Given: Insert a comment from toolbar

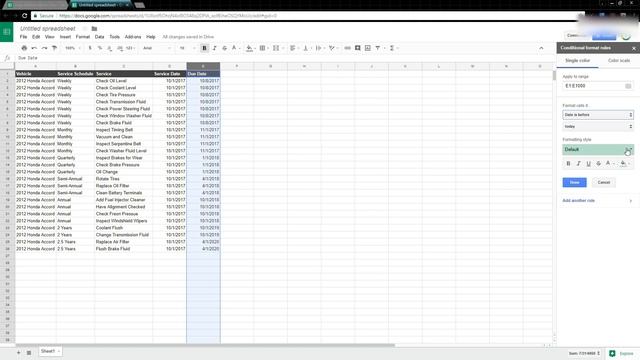Looking at the screenshot, I should (x=358, y=48).
